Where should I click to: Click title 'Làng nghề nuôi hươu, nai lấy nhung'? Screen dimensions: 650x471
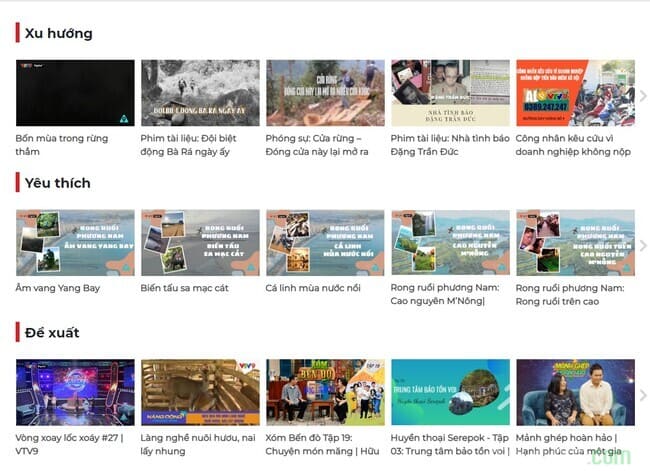(x=198, y=444)
